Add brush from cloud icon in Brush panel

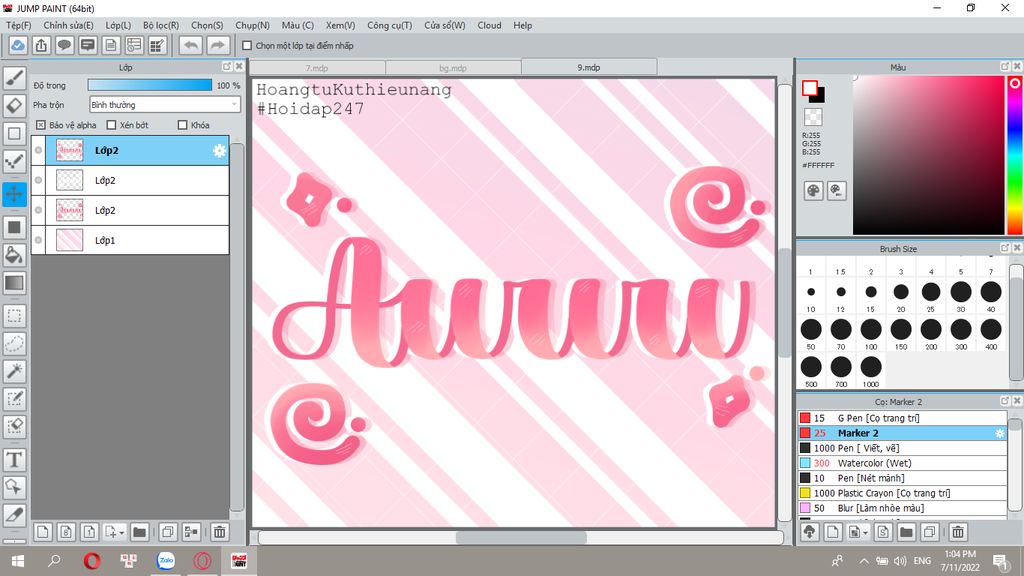(x=810, y=532)
